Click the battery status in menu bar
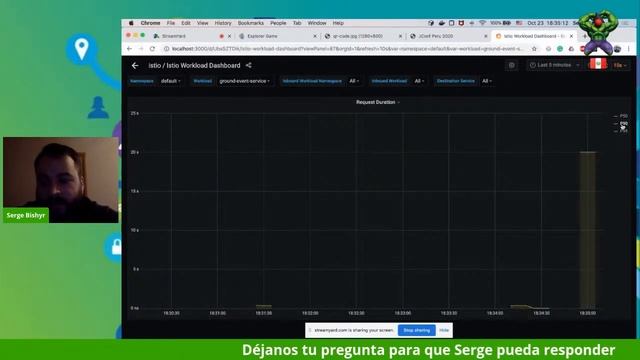This screenshot has width=640, height=360. tap(500, 23)
